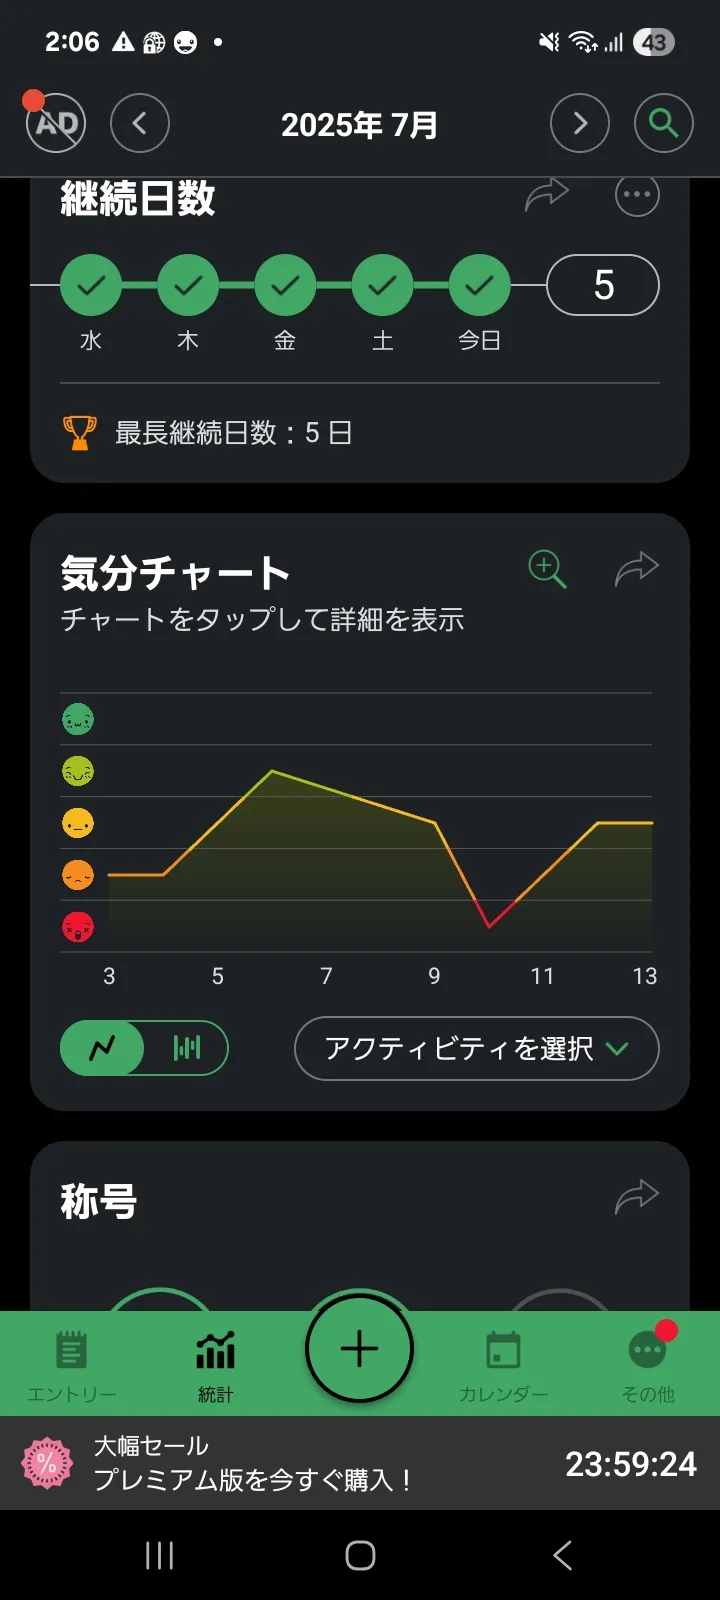Share the 気分チャート card
This screenshot has width=720, height=1600.
tap(637, 568)
